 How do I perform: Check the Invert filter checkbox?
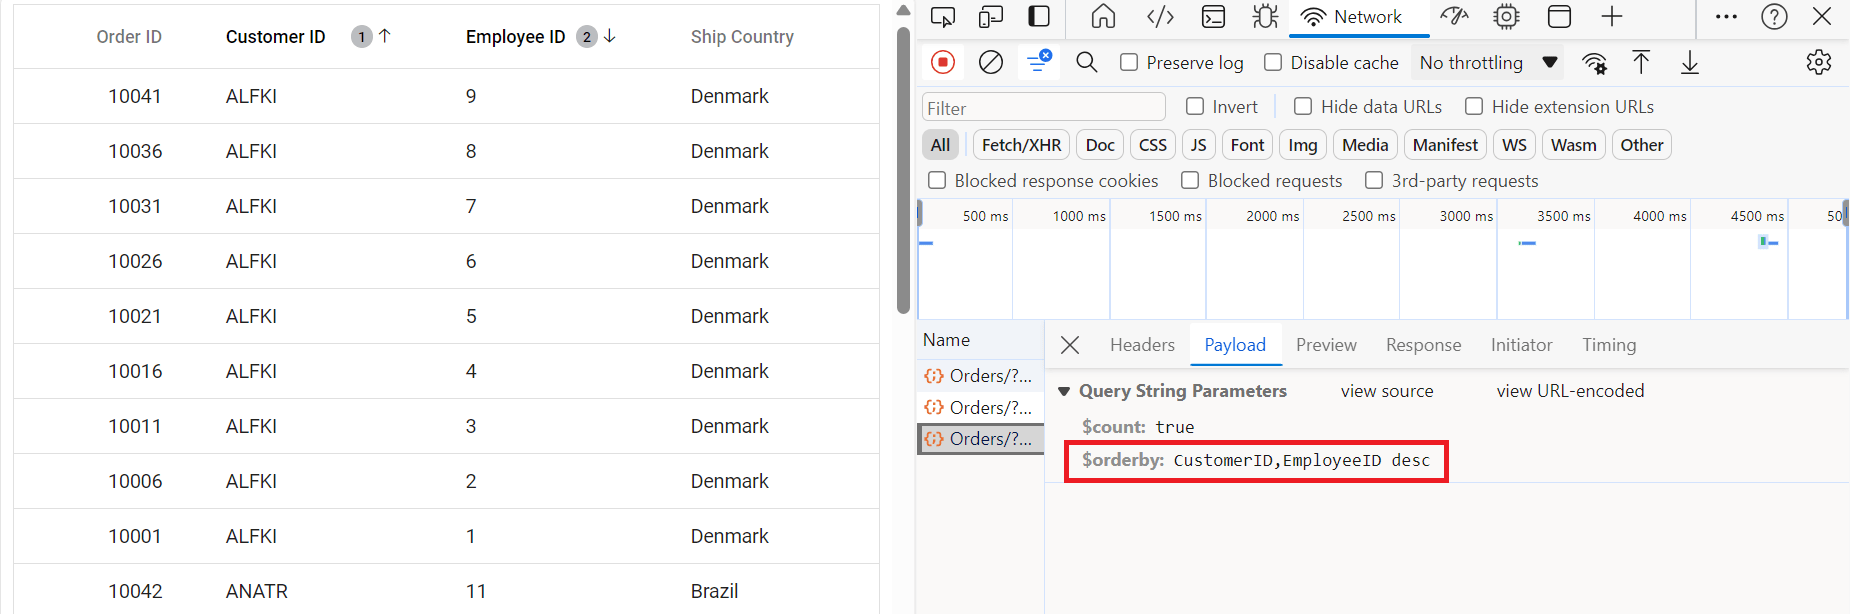[x=1195, y=106]
